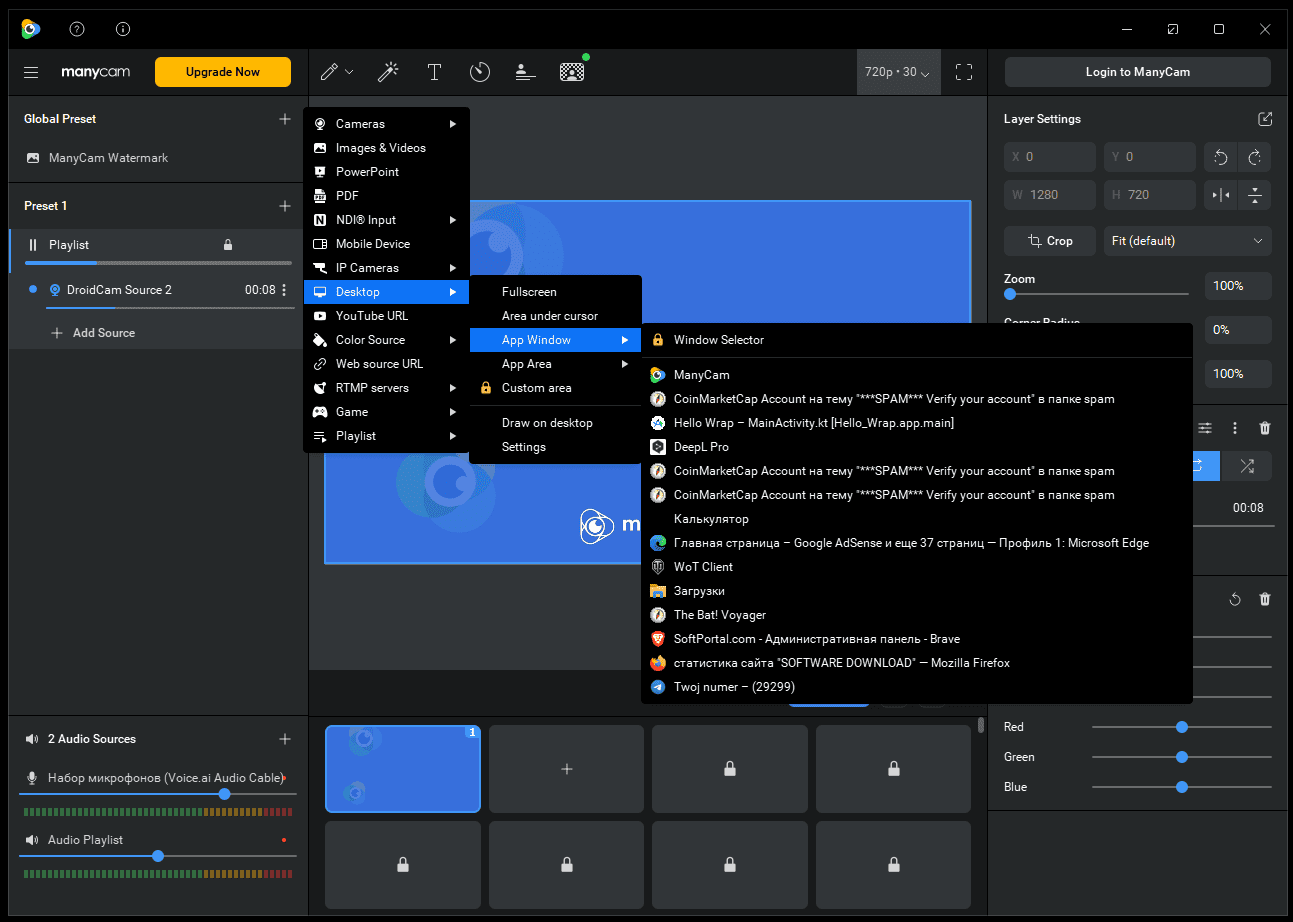Open the 720p · 30 resolution dropdown
The image size is (1293, 922).
(898, 72)
